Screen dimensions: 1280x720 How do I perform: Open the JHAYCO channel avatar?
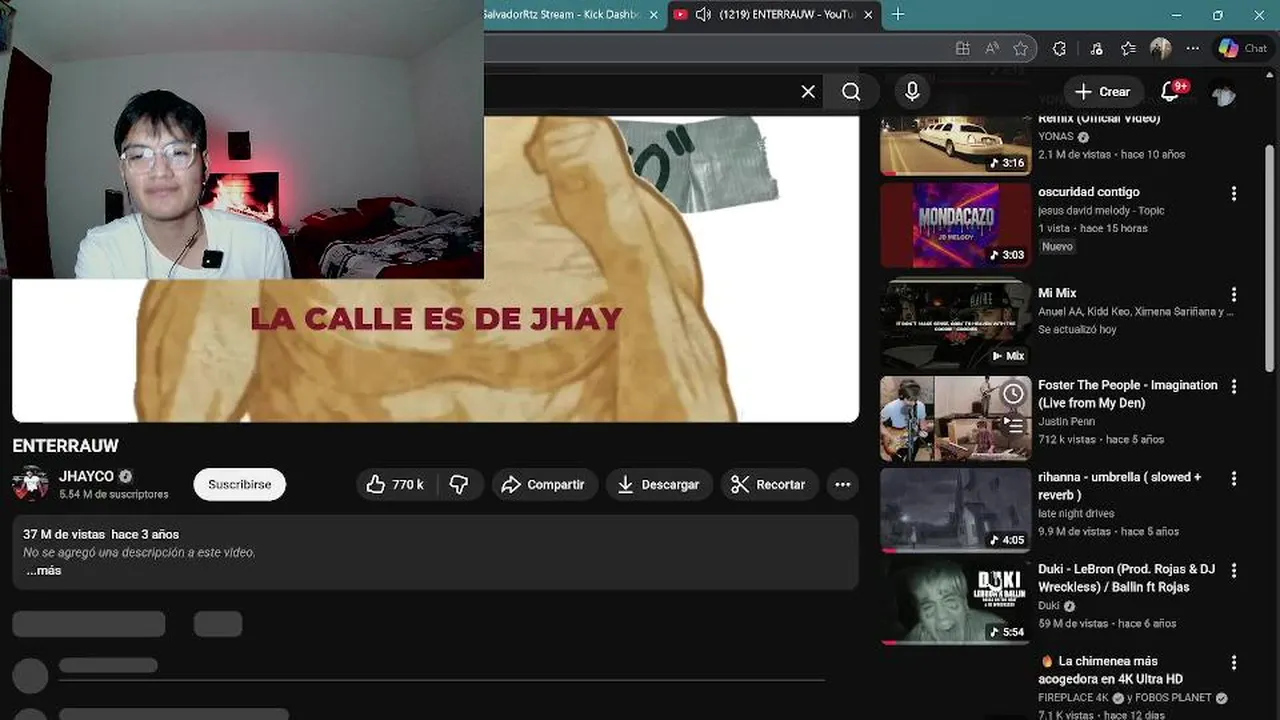pyautogui.click(x=30, y=484)
